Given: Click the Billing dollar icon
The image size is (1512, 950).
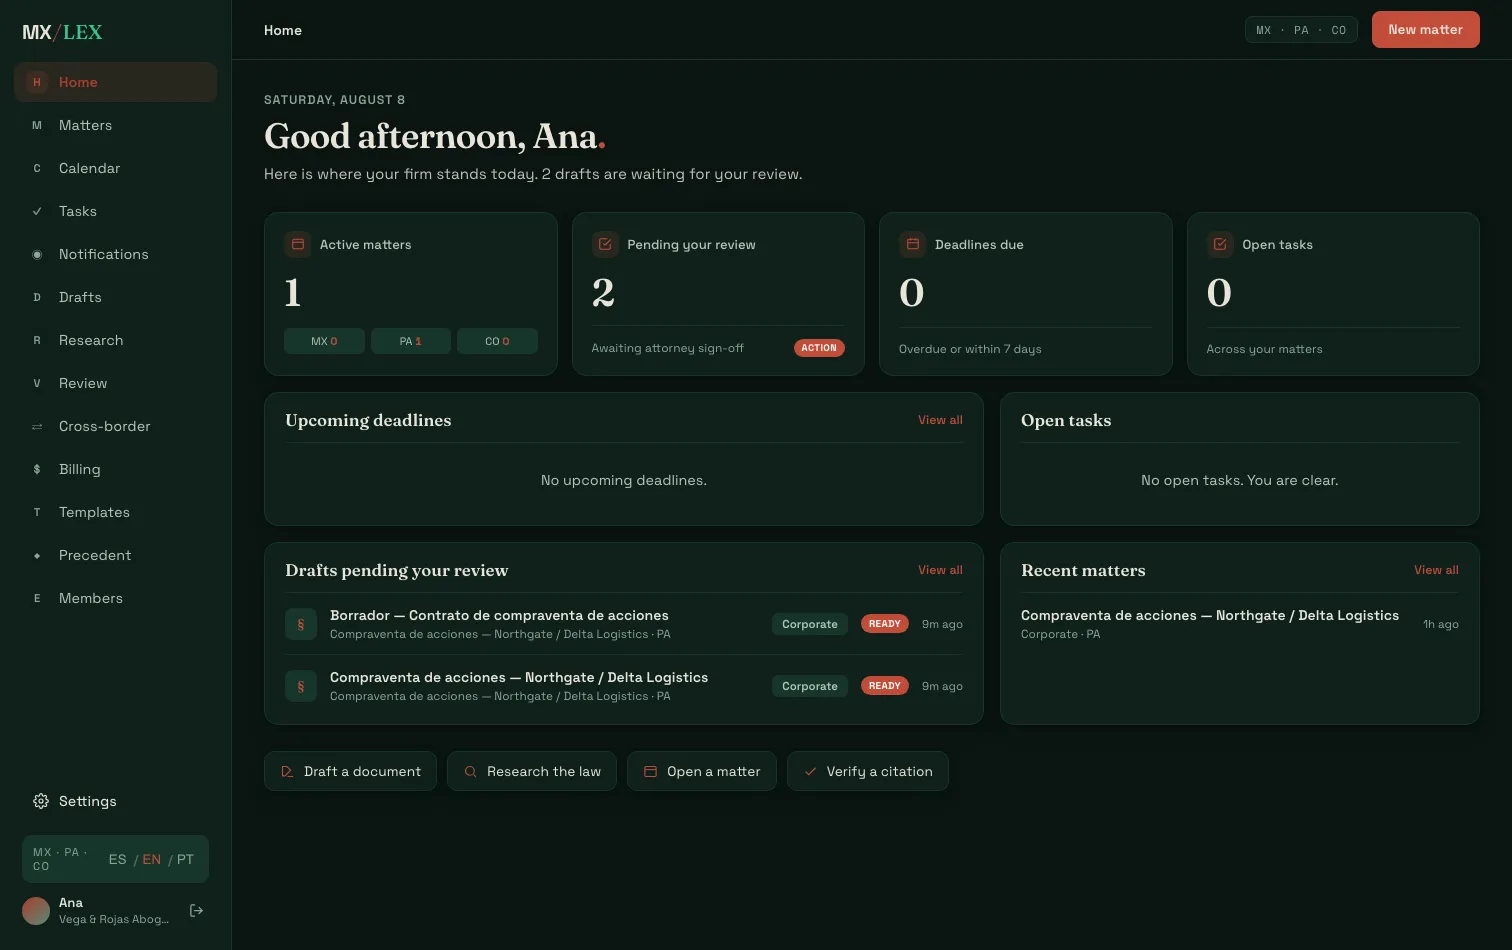Looking at the screenshot, I should point(37,469).
